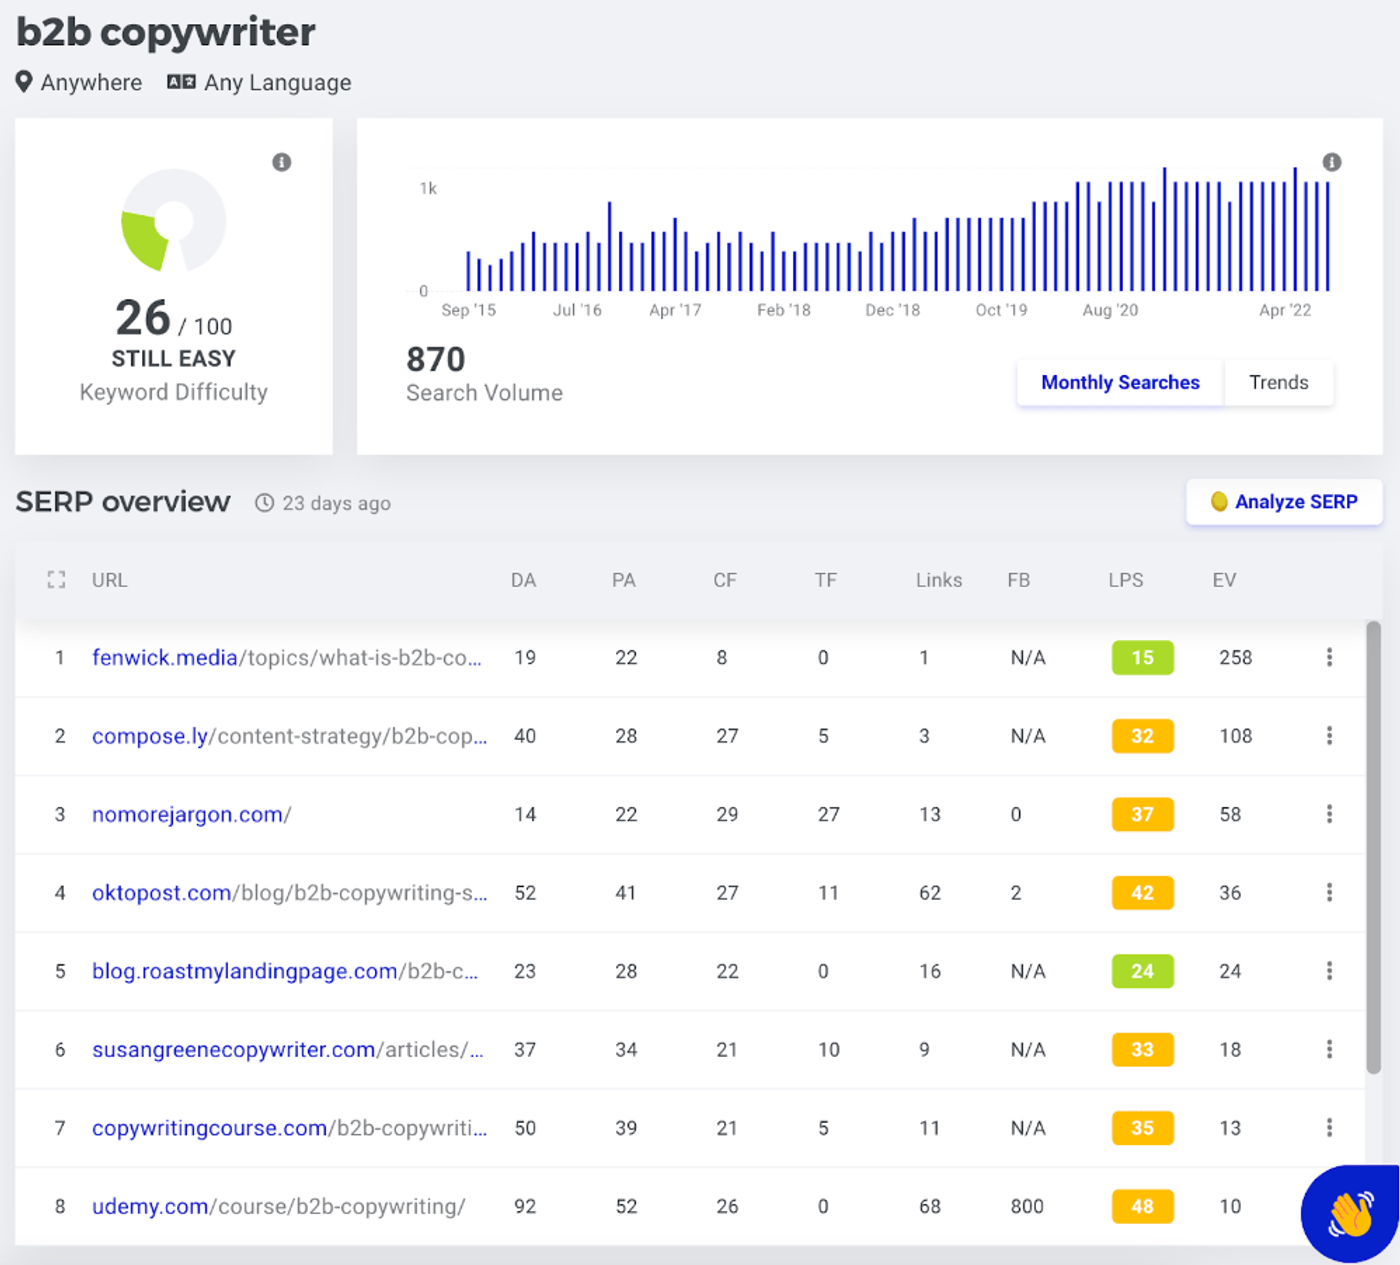Open the susangreenecopywriter.com articles link
The width and height of the screenshot is (1400, 1265).
tap(288, 1049)
